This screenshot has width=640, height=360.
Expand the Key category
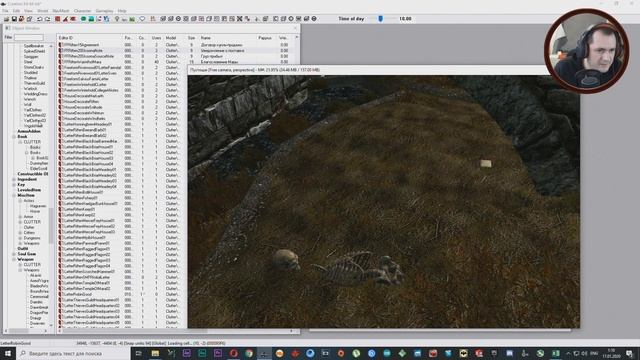(14, 184)
